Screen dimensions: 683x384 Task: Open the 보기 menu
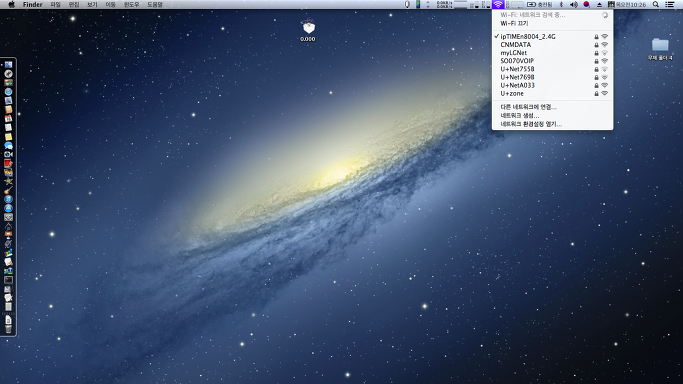[92, 4]
